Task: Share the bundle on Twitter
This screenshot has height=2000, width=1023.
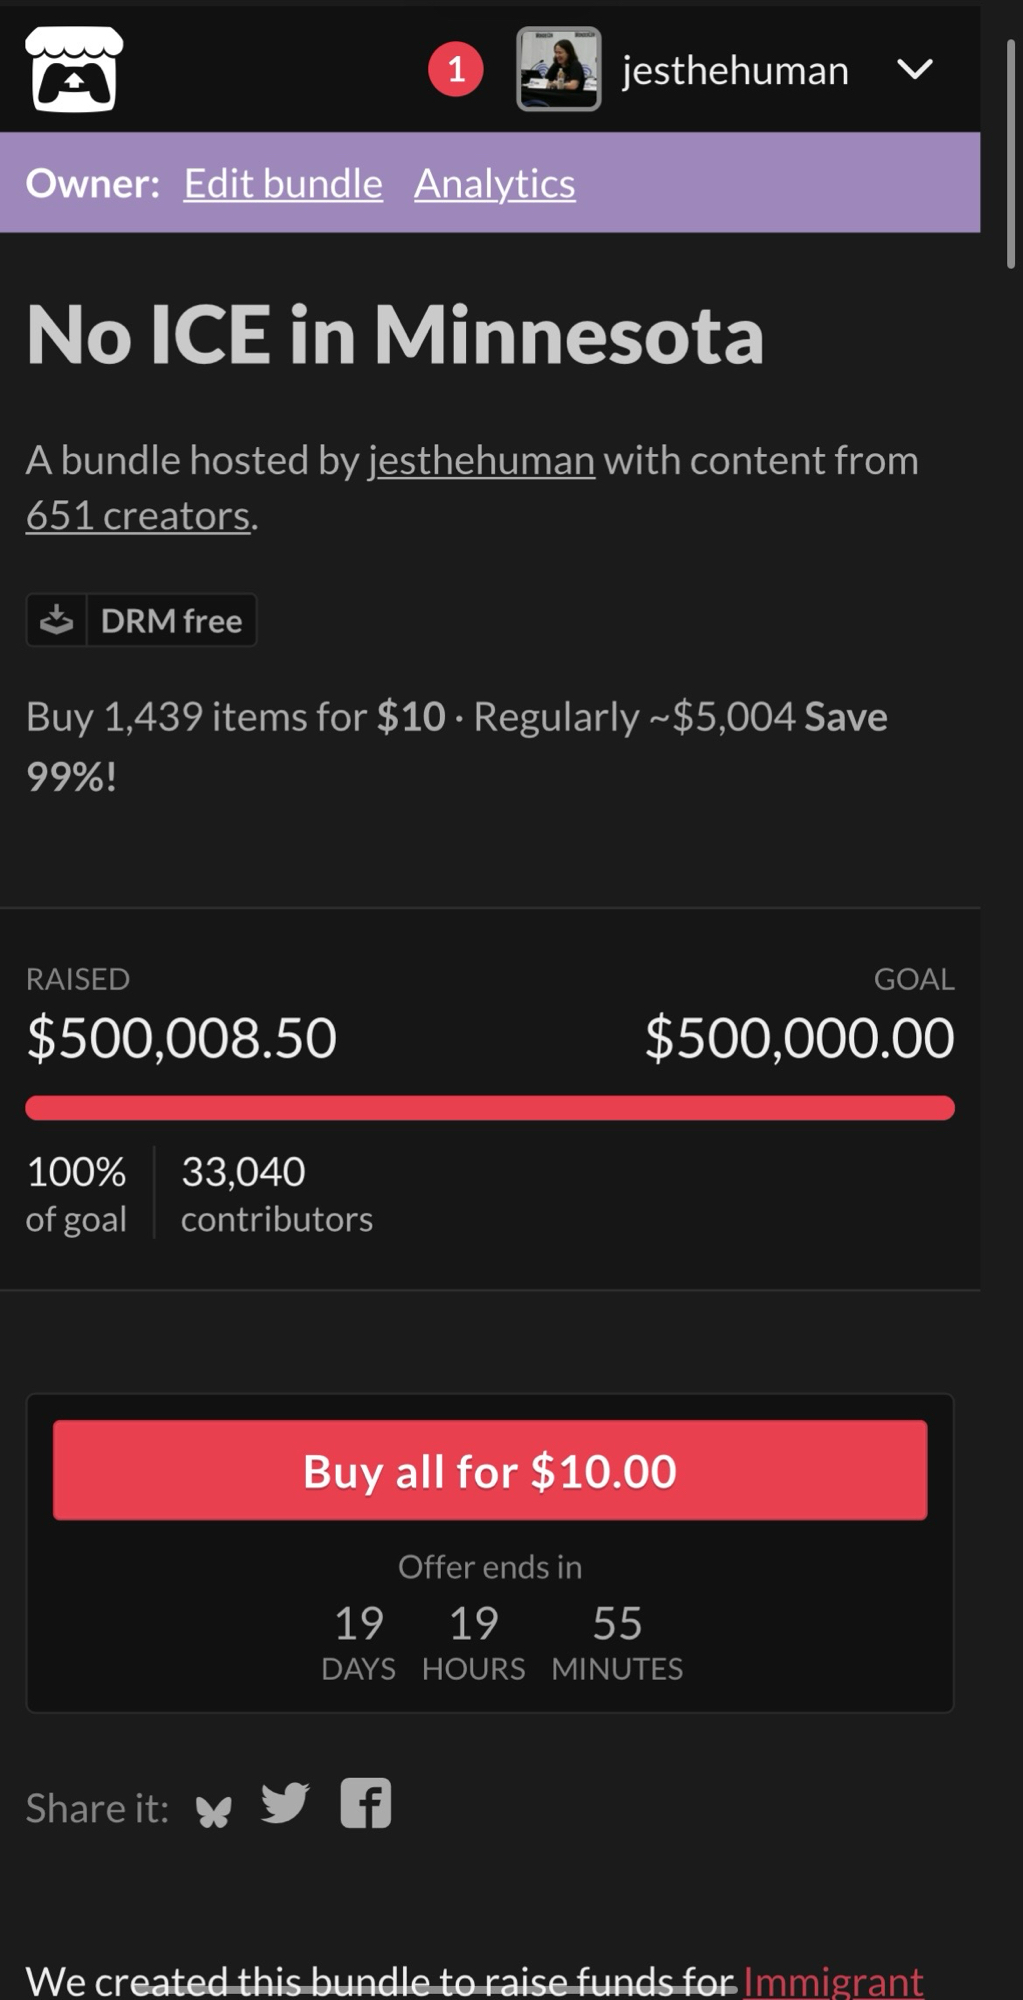Action: (285, 1804)
